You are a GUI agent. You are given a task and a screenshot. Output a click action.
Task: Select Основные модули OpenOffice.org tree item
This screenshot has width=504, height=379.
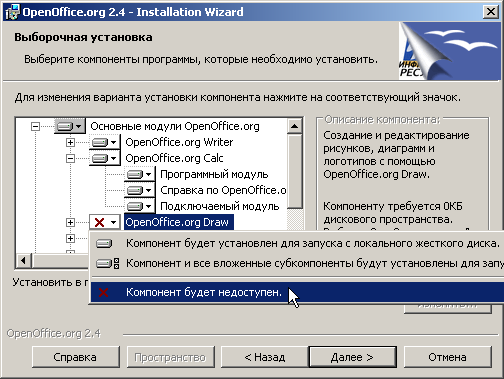click(x=175, y=126)
